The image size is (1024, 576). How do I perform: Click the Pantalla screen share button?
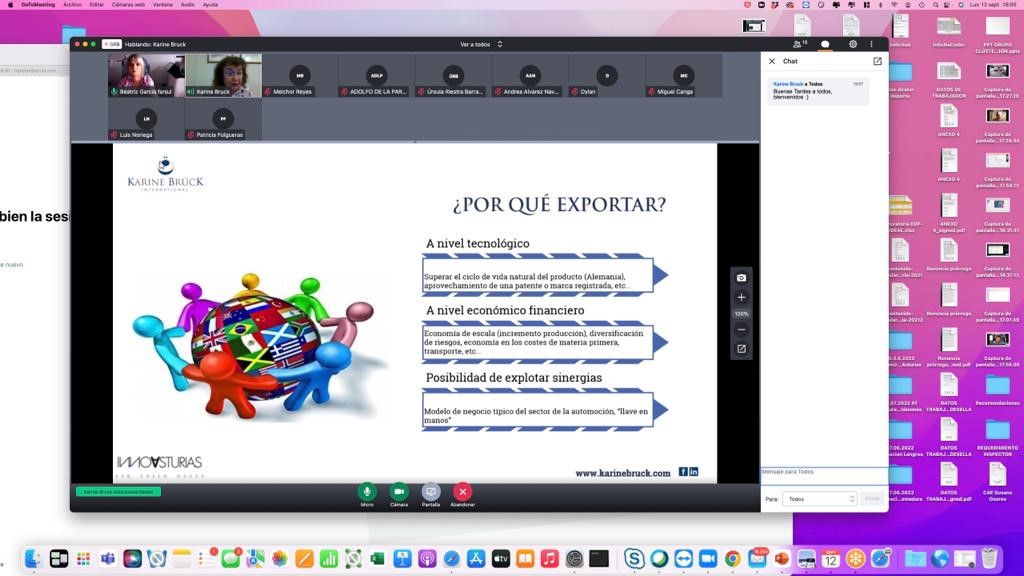coord(431,491)
